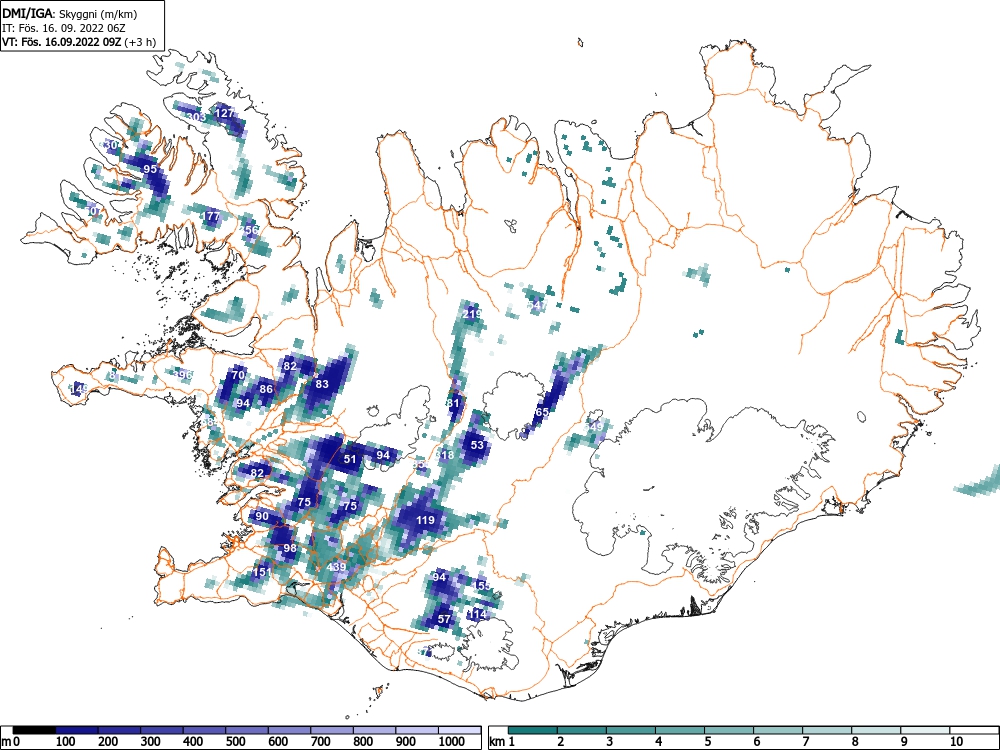The height and width of the screenshot is (750, 1000).
Task: Click the 70 value on the map
Action: [238, 375]
